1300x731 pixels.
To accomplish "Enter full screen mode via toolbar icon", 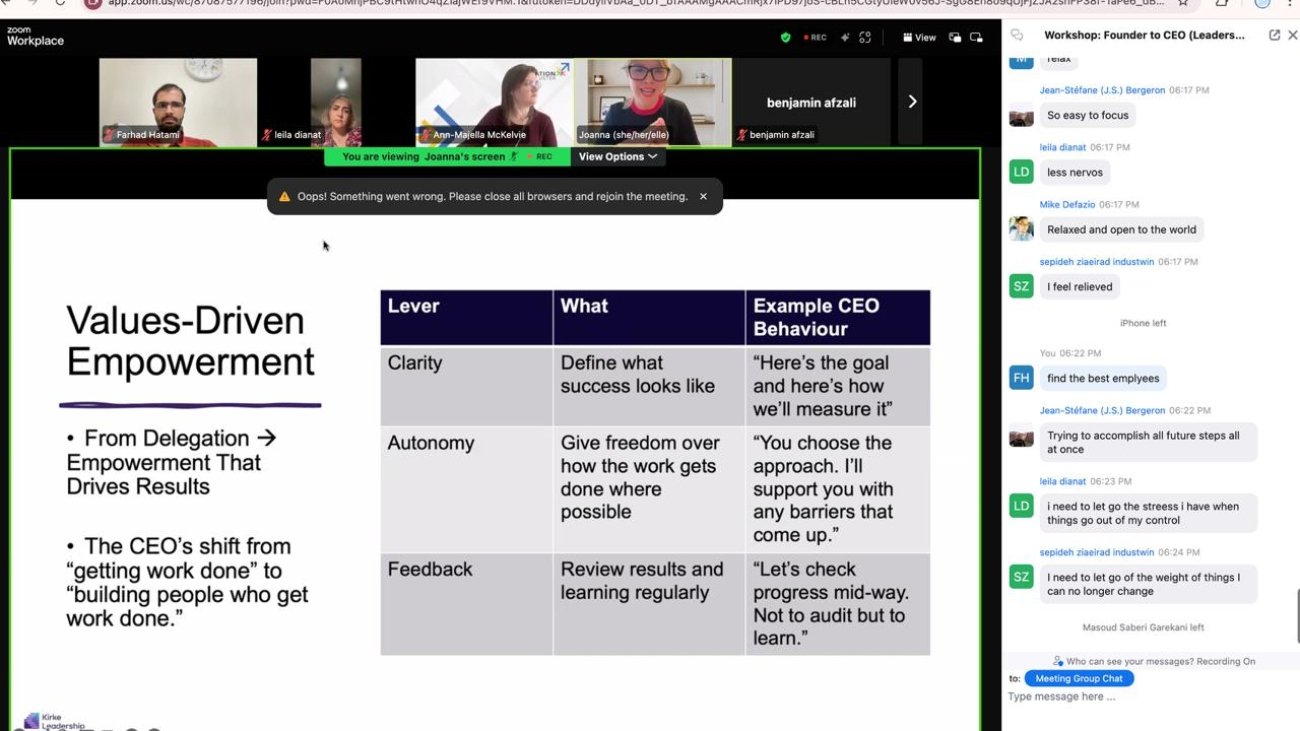I will pos(865,37).
